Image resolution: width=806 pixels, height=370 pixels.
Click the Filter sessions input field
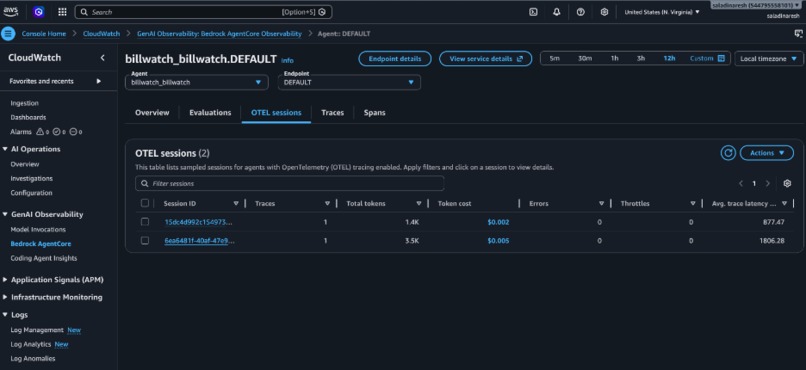click(290, 183)
